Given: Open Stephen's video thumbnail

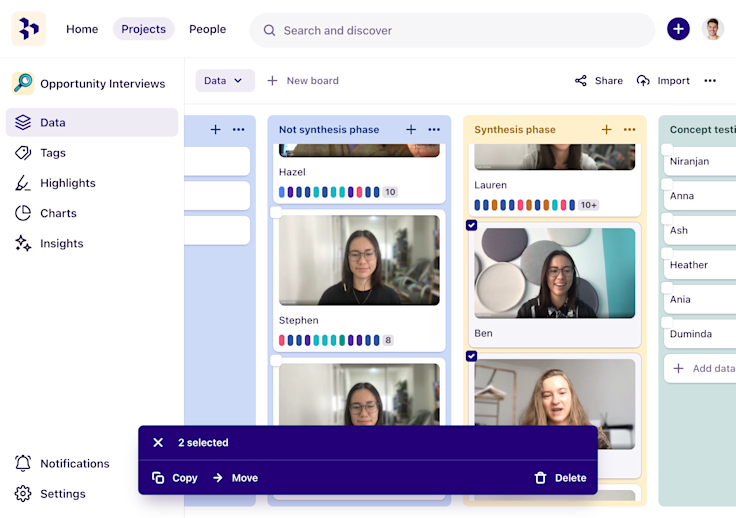Looking at the screenshot, I should click(360, 260).
